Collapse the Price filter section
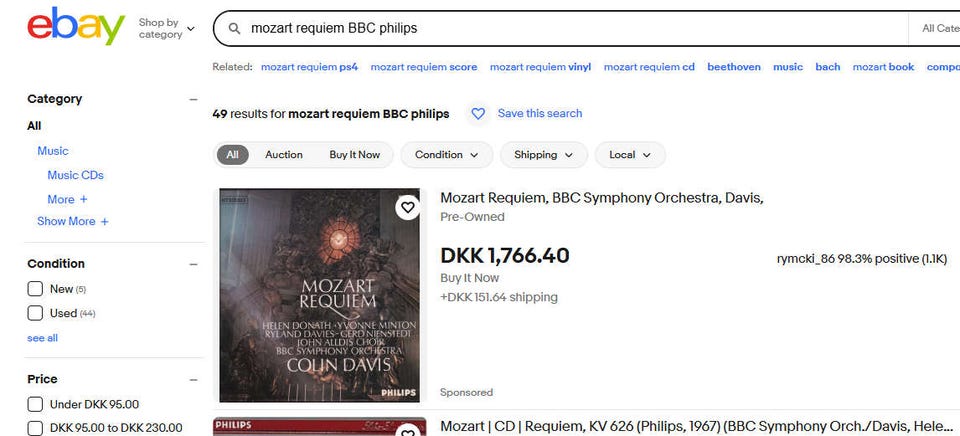This screenshot has height=436, width=960. (x=193, y=380)
